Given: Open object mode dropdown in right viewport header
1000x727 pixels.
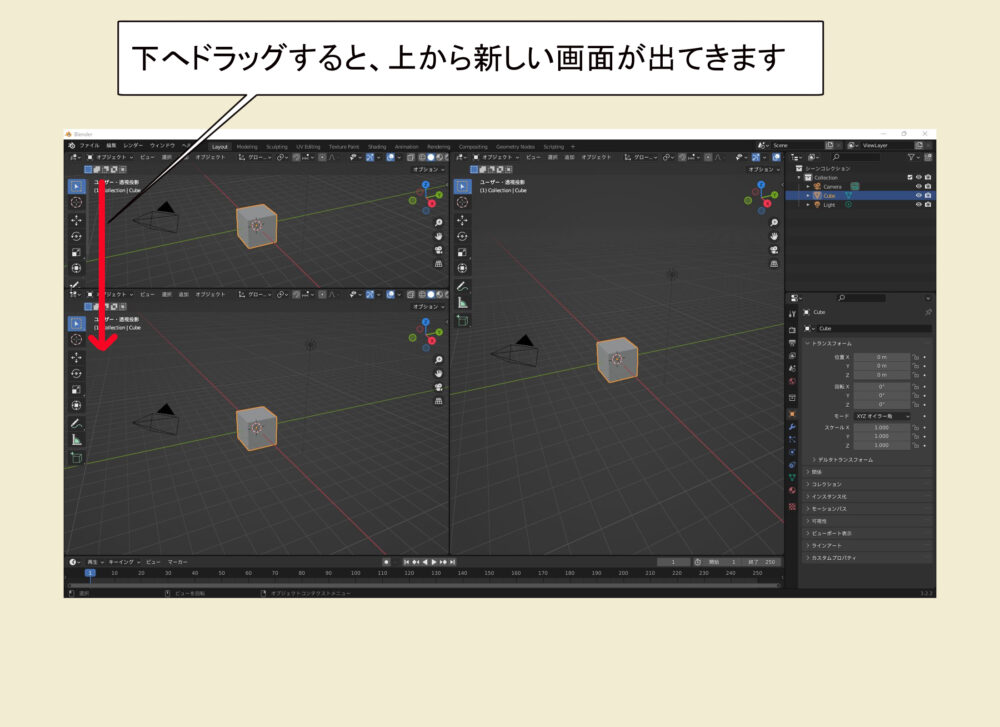Looking at the screenshot, I should pos(494,157).
